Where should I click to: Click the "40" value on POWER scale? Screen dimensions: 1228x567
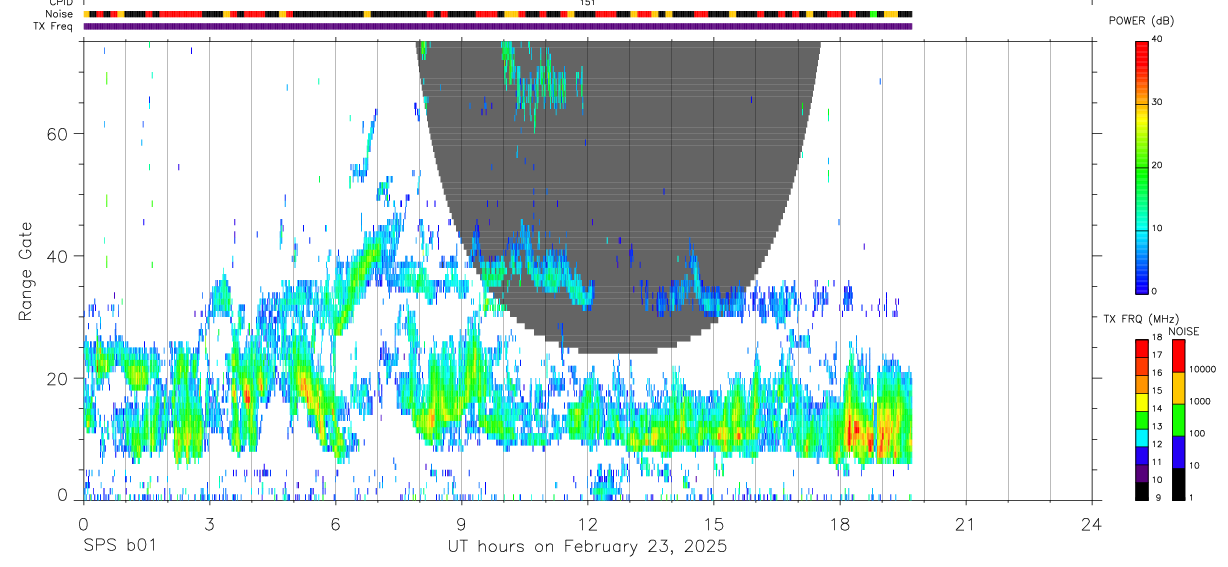point(1157,40)
